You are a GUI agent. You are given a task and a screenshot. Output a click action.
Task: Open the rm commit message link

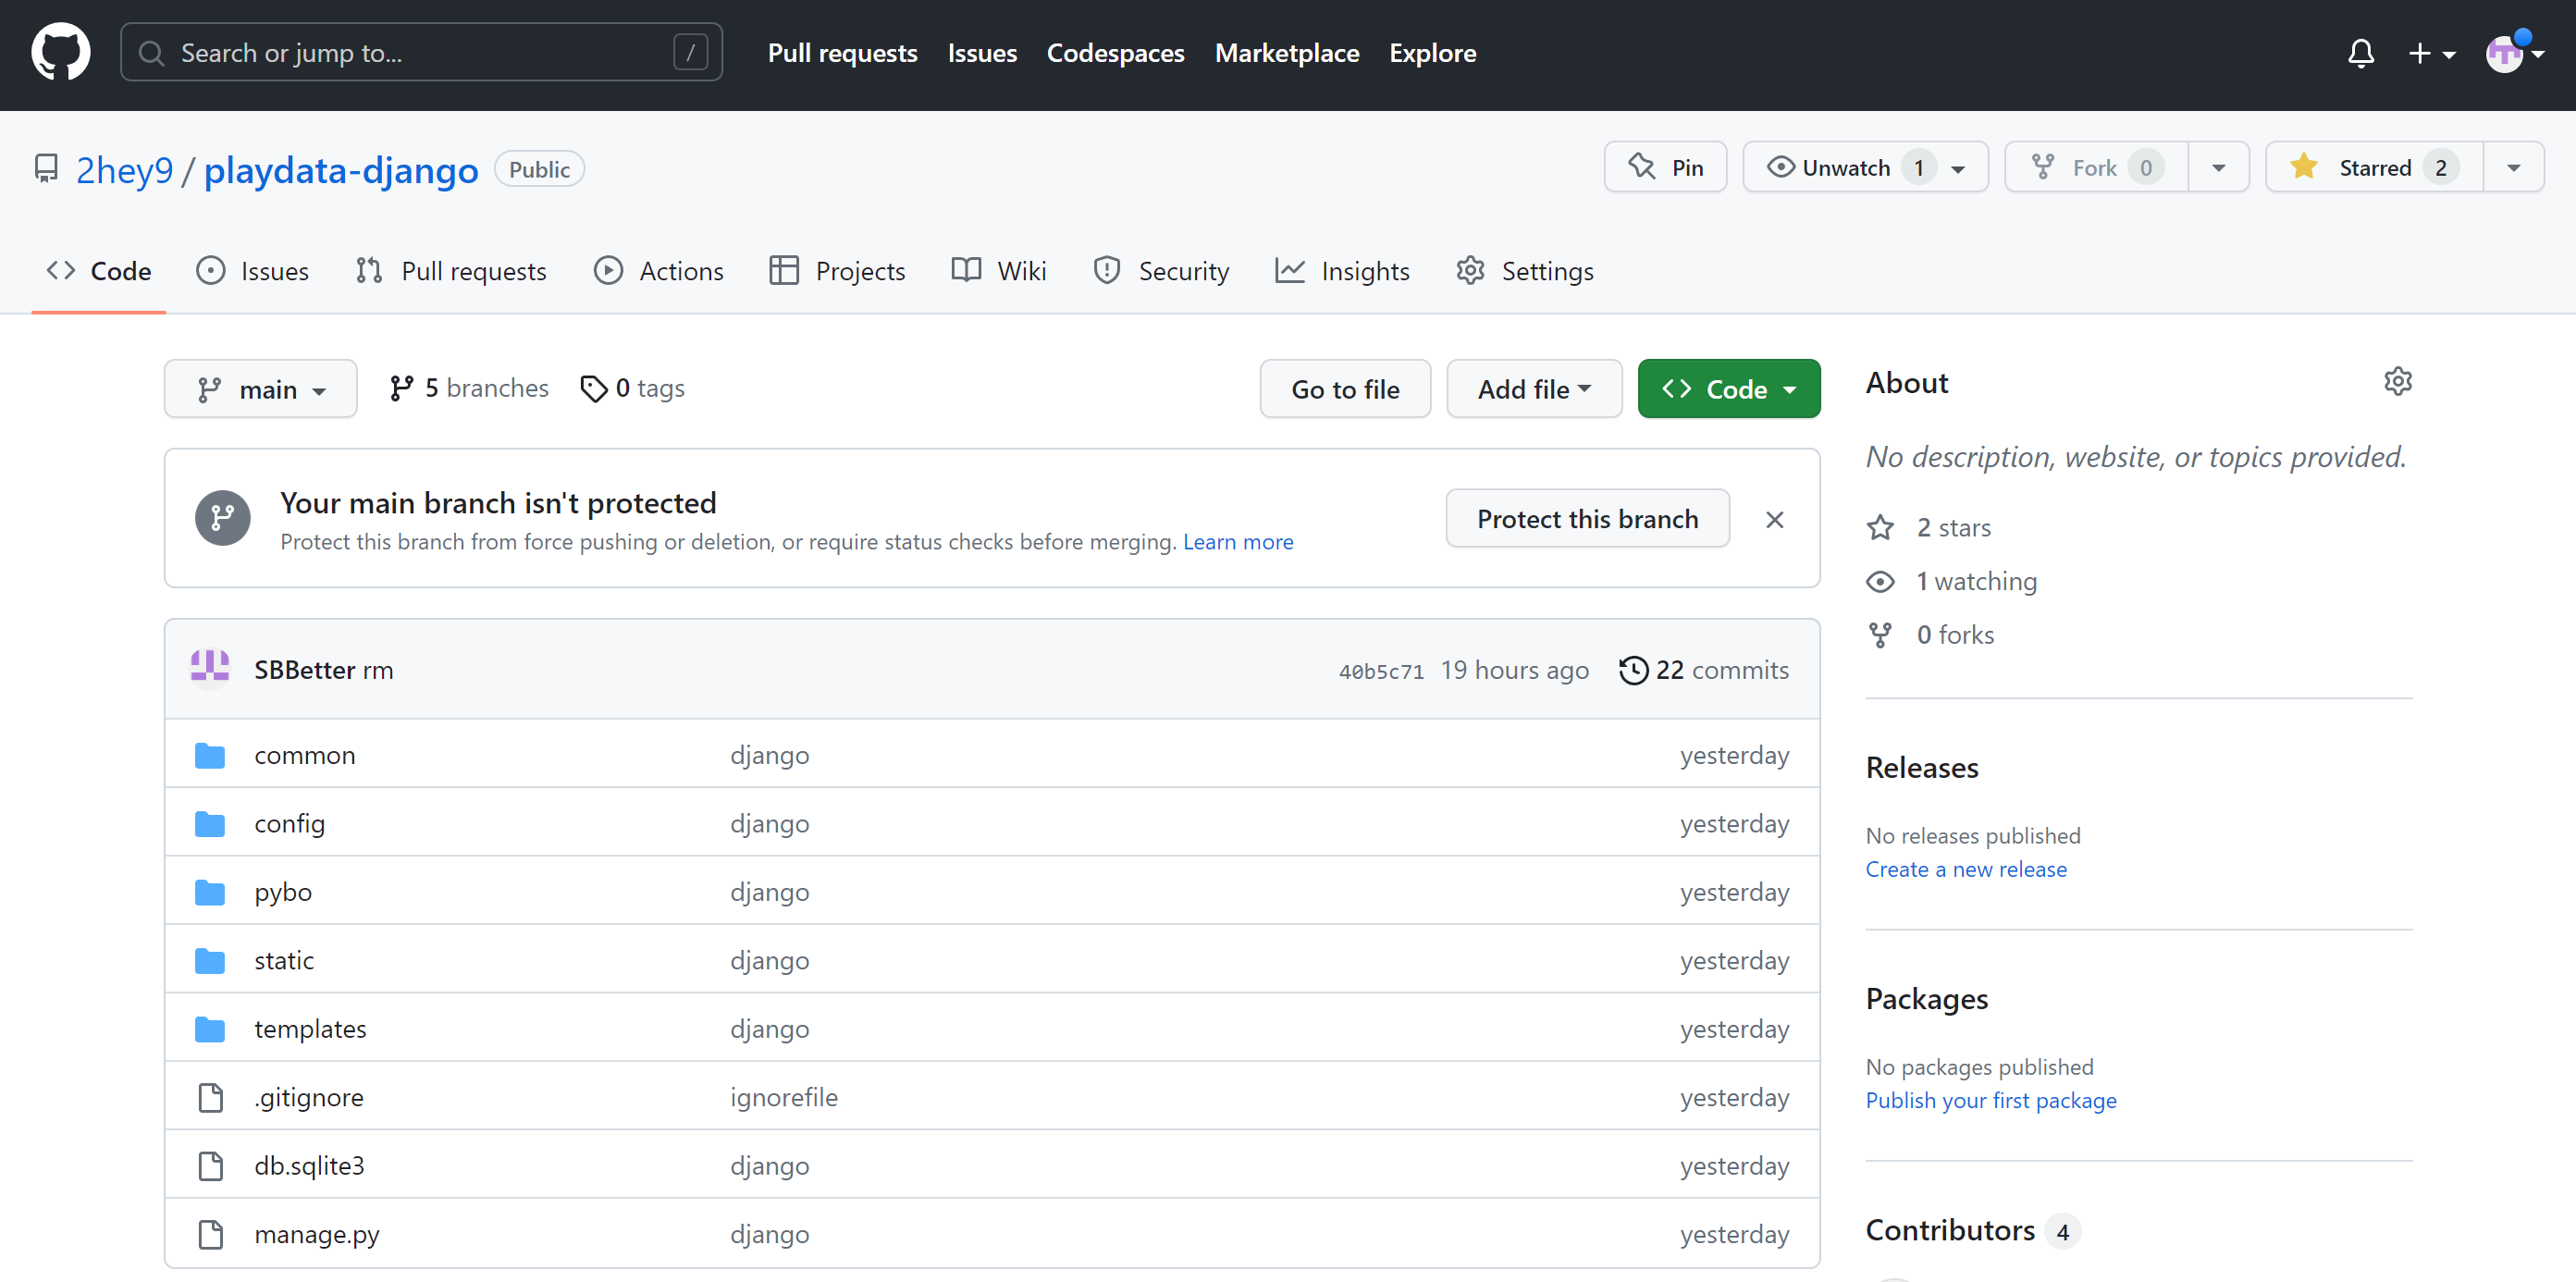[x=378, y=670]
